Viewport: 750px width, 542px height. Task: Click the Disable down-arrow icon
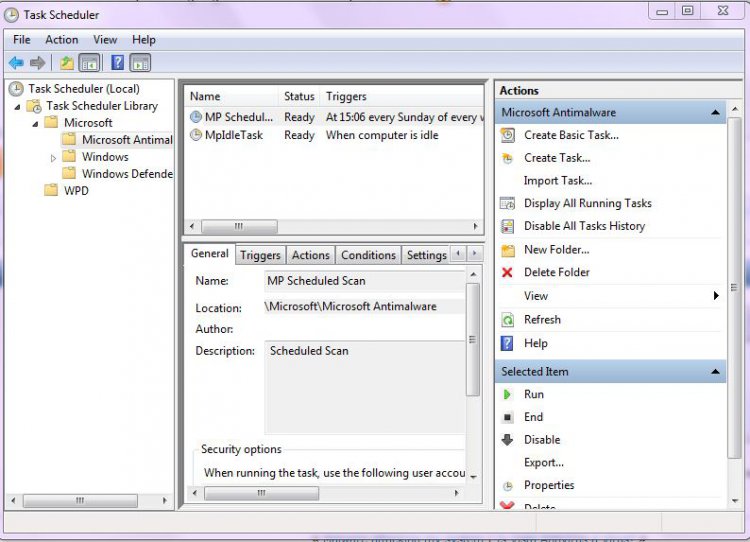[507, 440]
